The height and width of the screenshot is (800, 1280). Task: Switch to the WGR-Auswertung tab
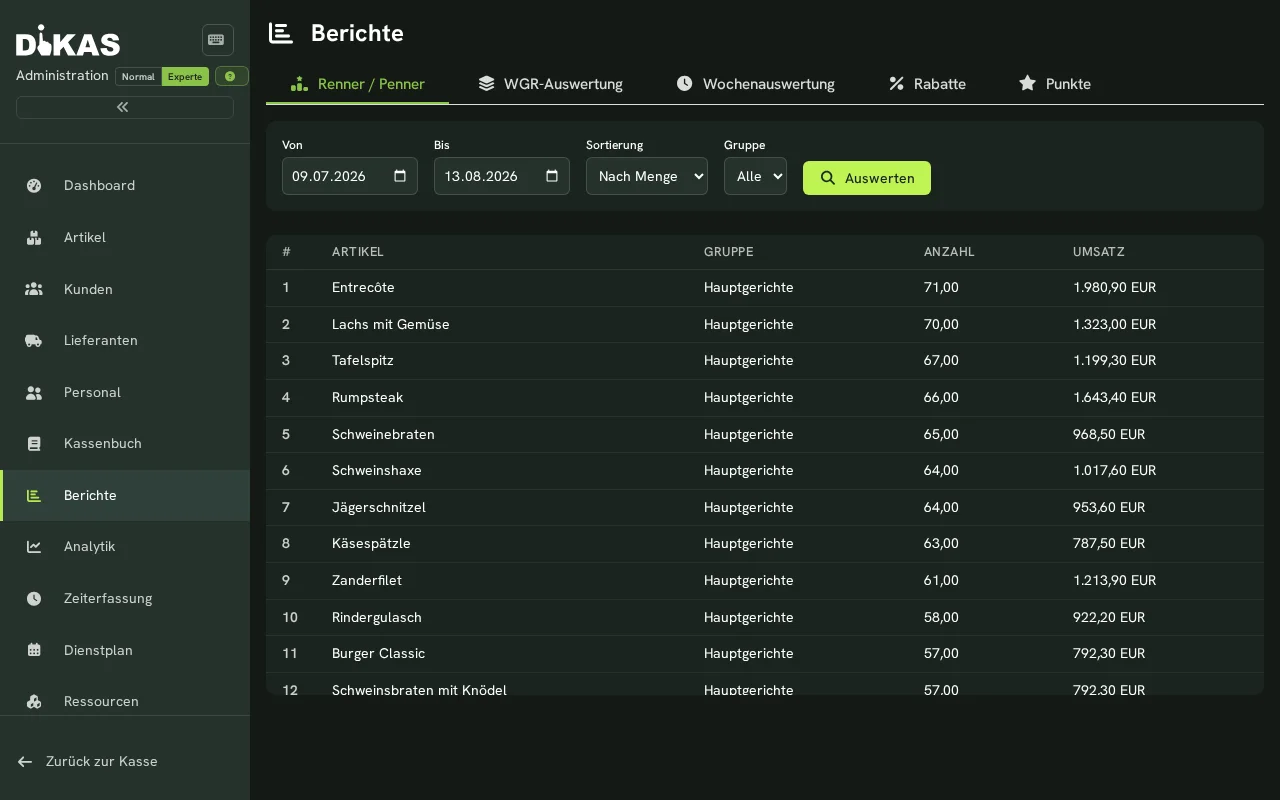pos(550,84)
